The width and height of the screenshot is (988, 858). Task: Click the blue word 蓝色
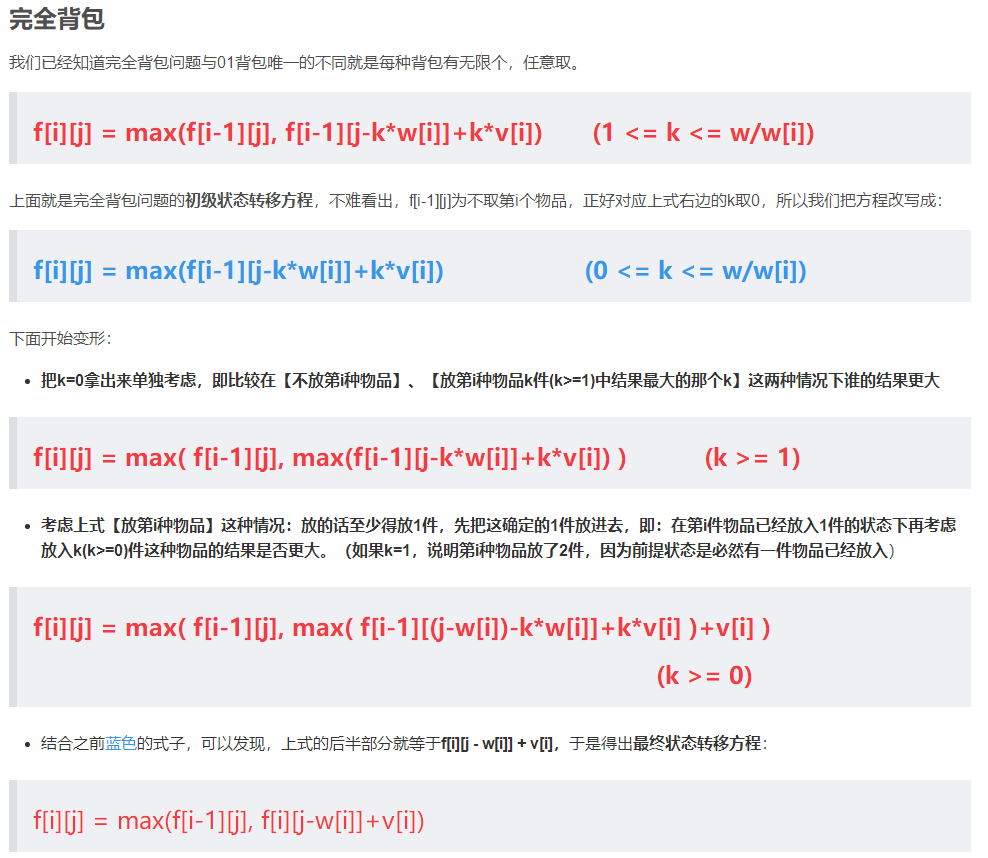(x=121, y=743)
